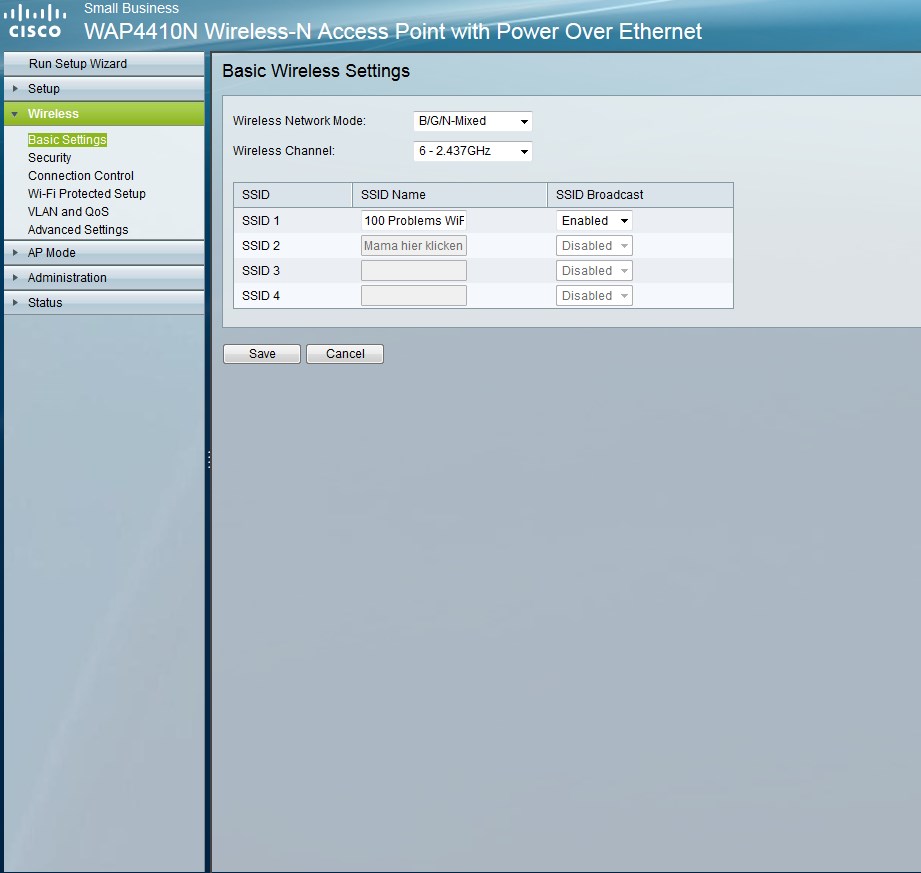This screenshot has width=921, height=873.
Task: Open Advanced Settings page
Action: pos(78,230)
